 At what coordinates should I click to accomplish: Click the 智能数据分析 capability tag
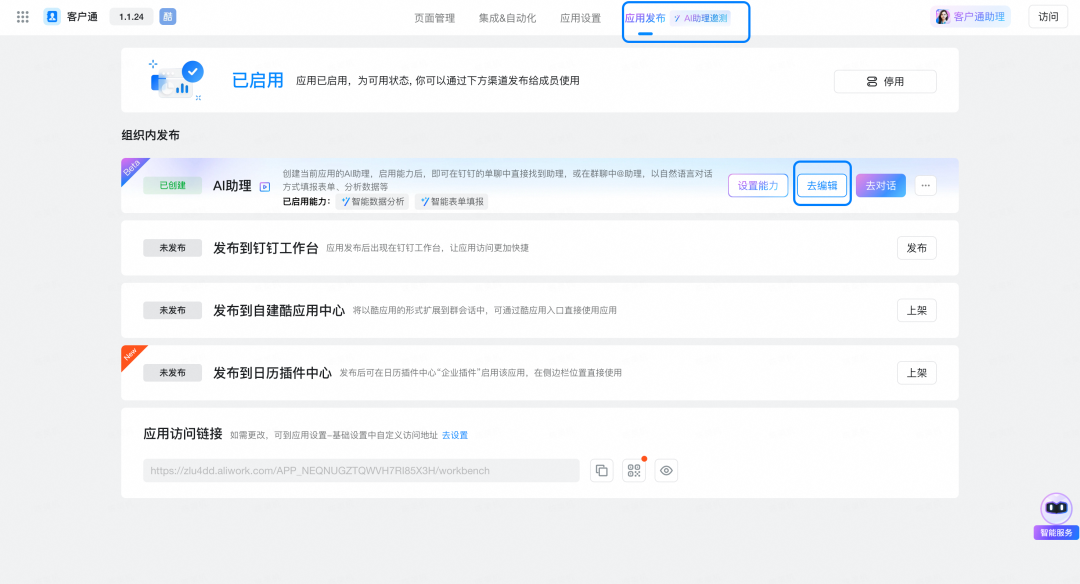pyautogui.click(x=373, y=202)
